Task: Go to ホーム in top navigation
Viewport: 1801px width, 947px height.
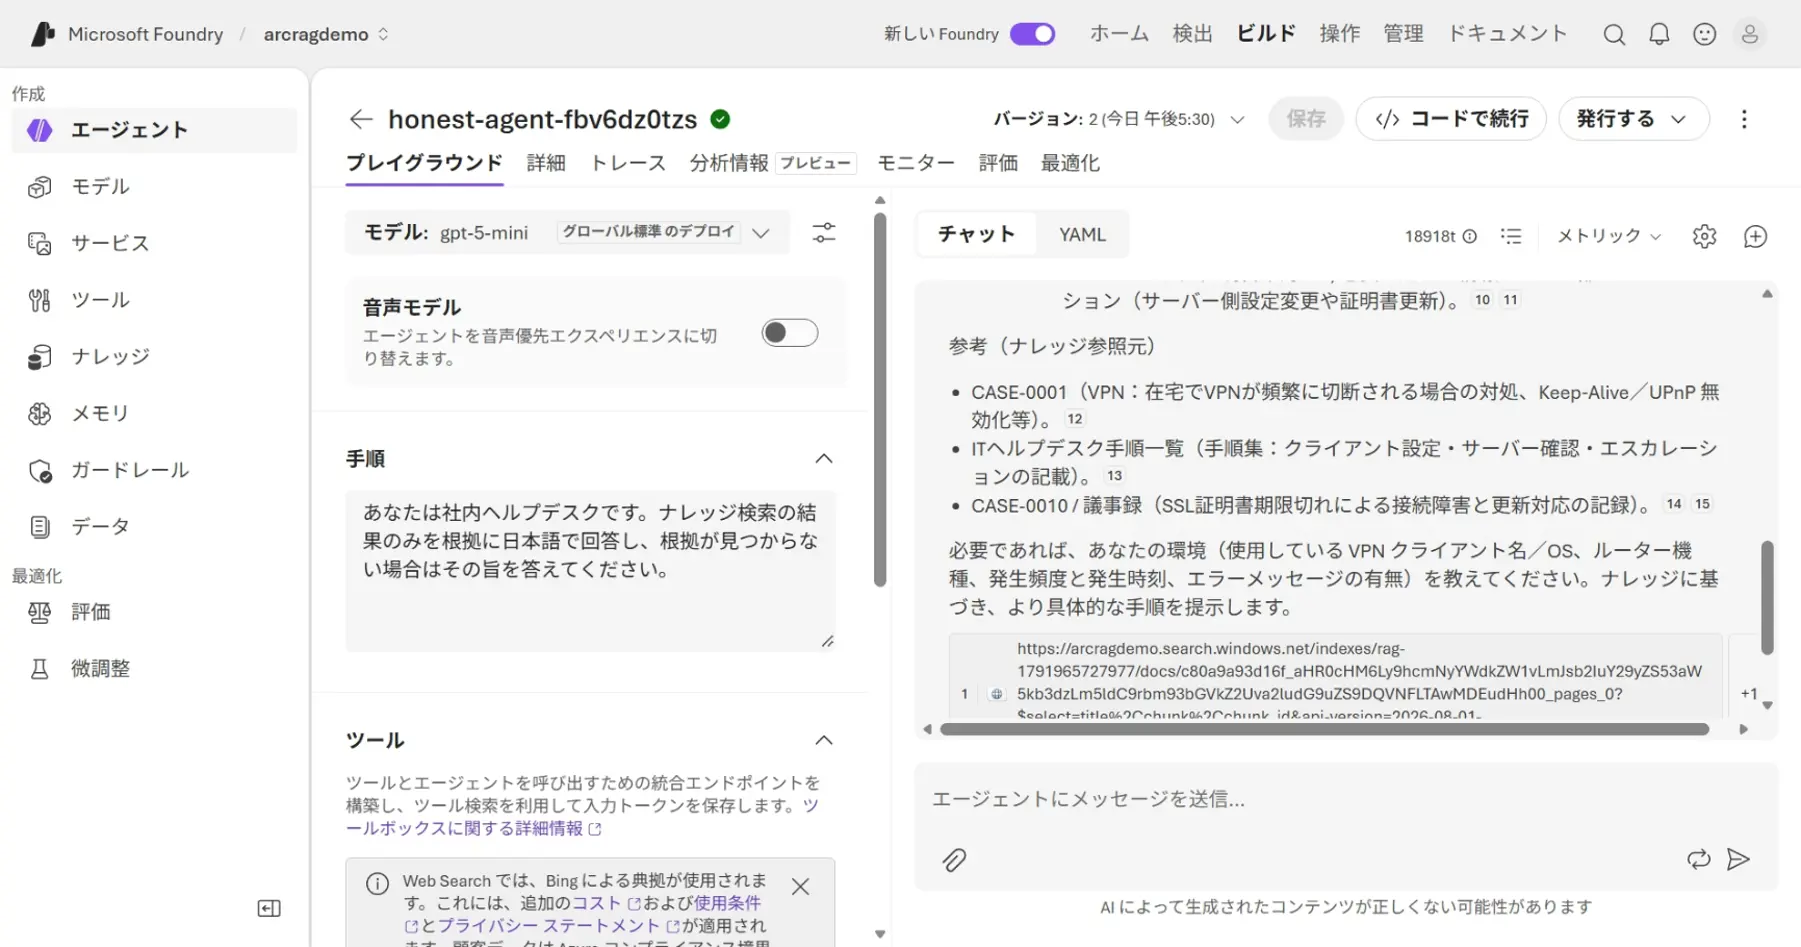Action: point(1119,34)
